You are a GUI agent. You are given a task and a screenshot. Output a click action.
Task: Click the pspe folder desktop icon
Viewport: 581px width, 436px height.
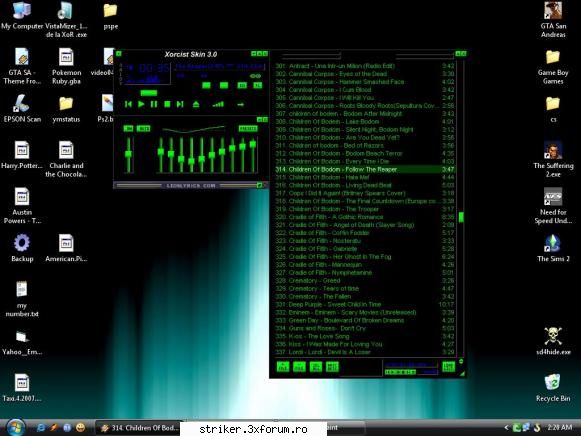click(x=110, y=16)
